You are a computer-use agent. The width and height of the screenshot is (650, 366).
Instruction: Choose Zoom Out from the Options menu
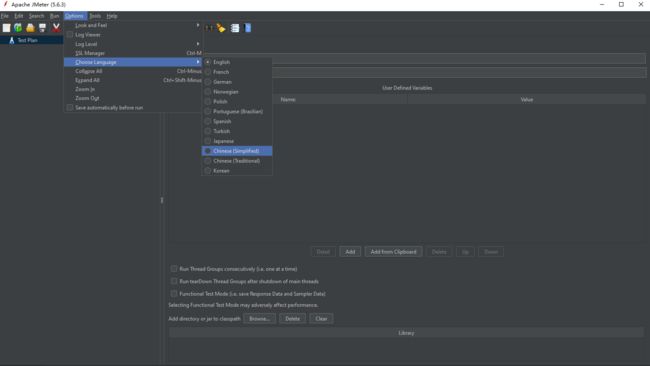point(133,98)
